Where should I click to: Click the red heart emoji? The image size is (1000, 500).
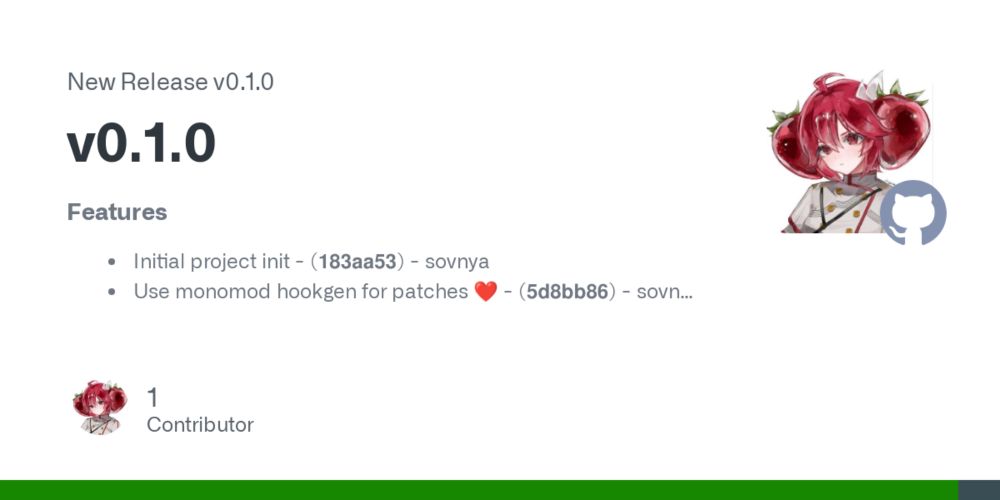485,292
